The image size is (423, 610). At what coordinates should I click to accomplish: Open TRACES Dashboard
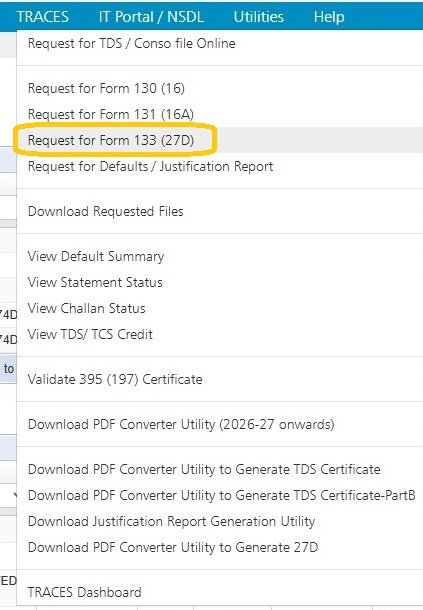pyautogui.click(x=84, y=592)
